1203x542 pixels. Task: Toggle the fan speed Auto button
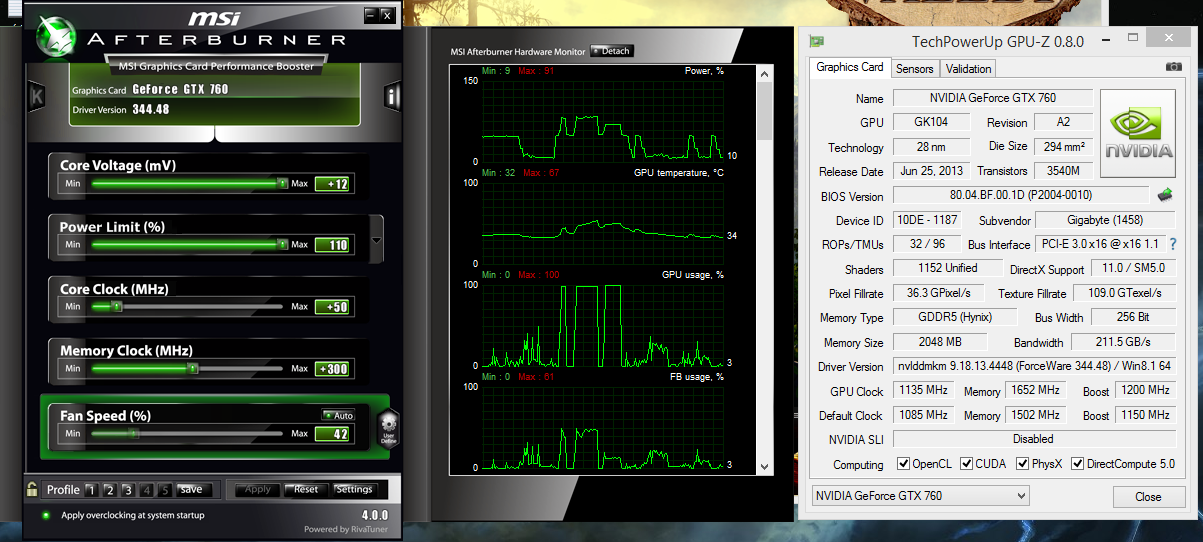pyautogui.click(x=338, y=415)
